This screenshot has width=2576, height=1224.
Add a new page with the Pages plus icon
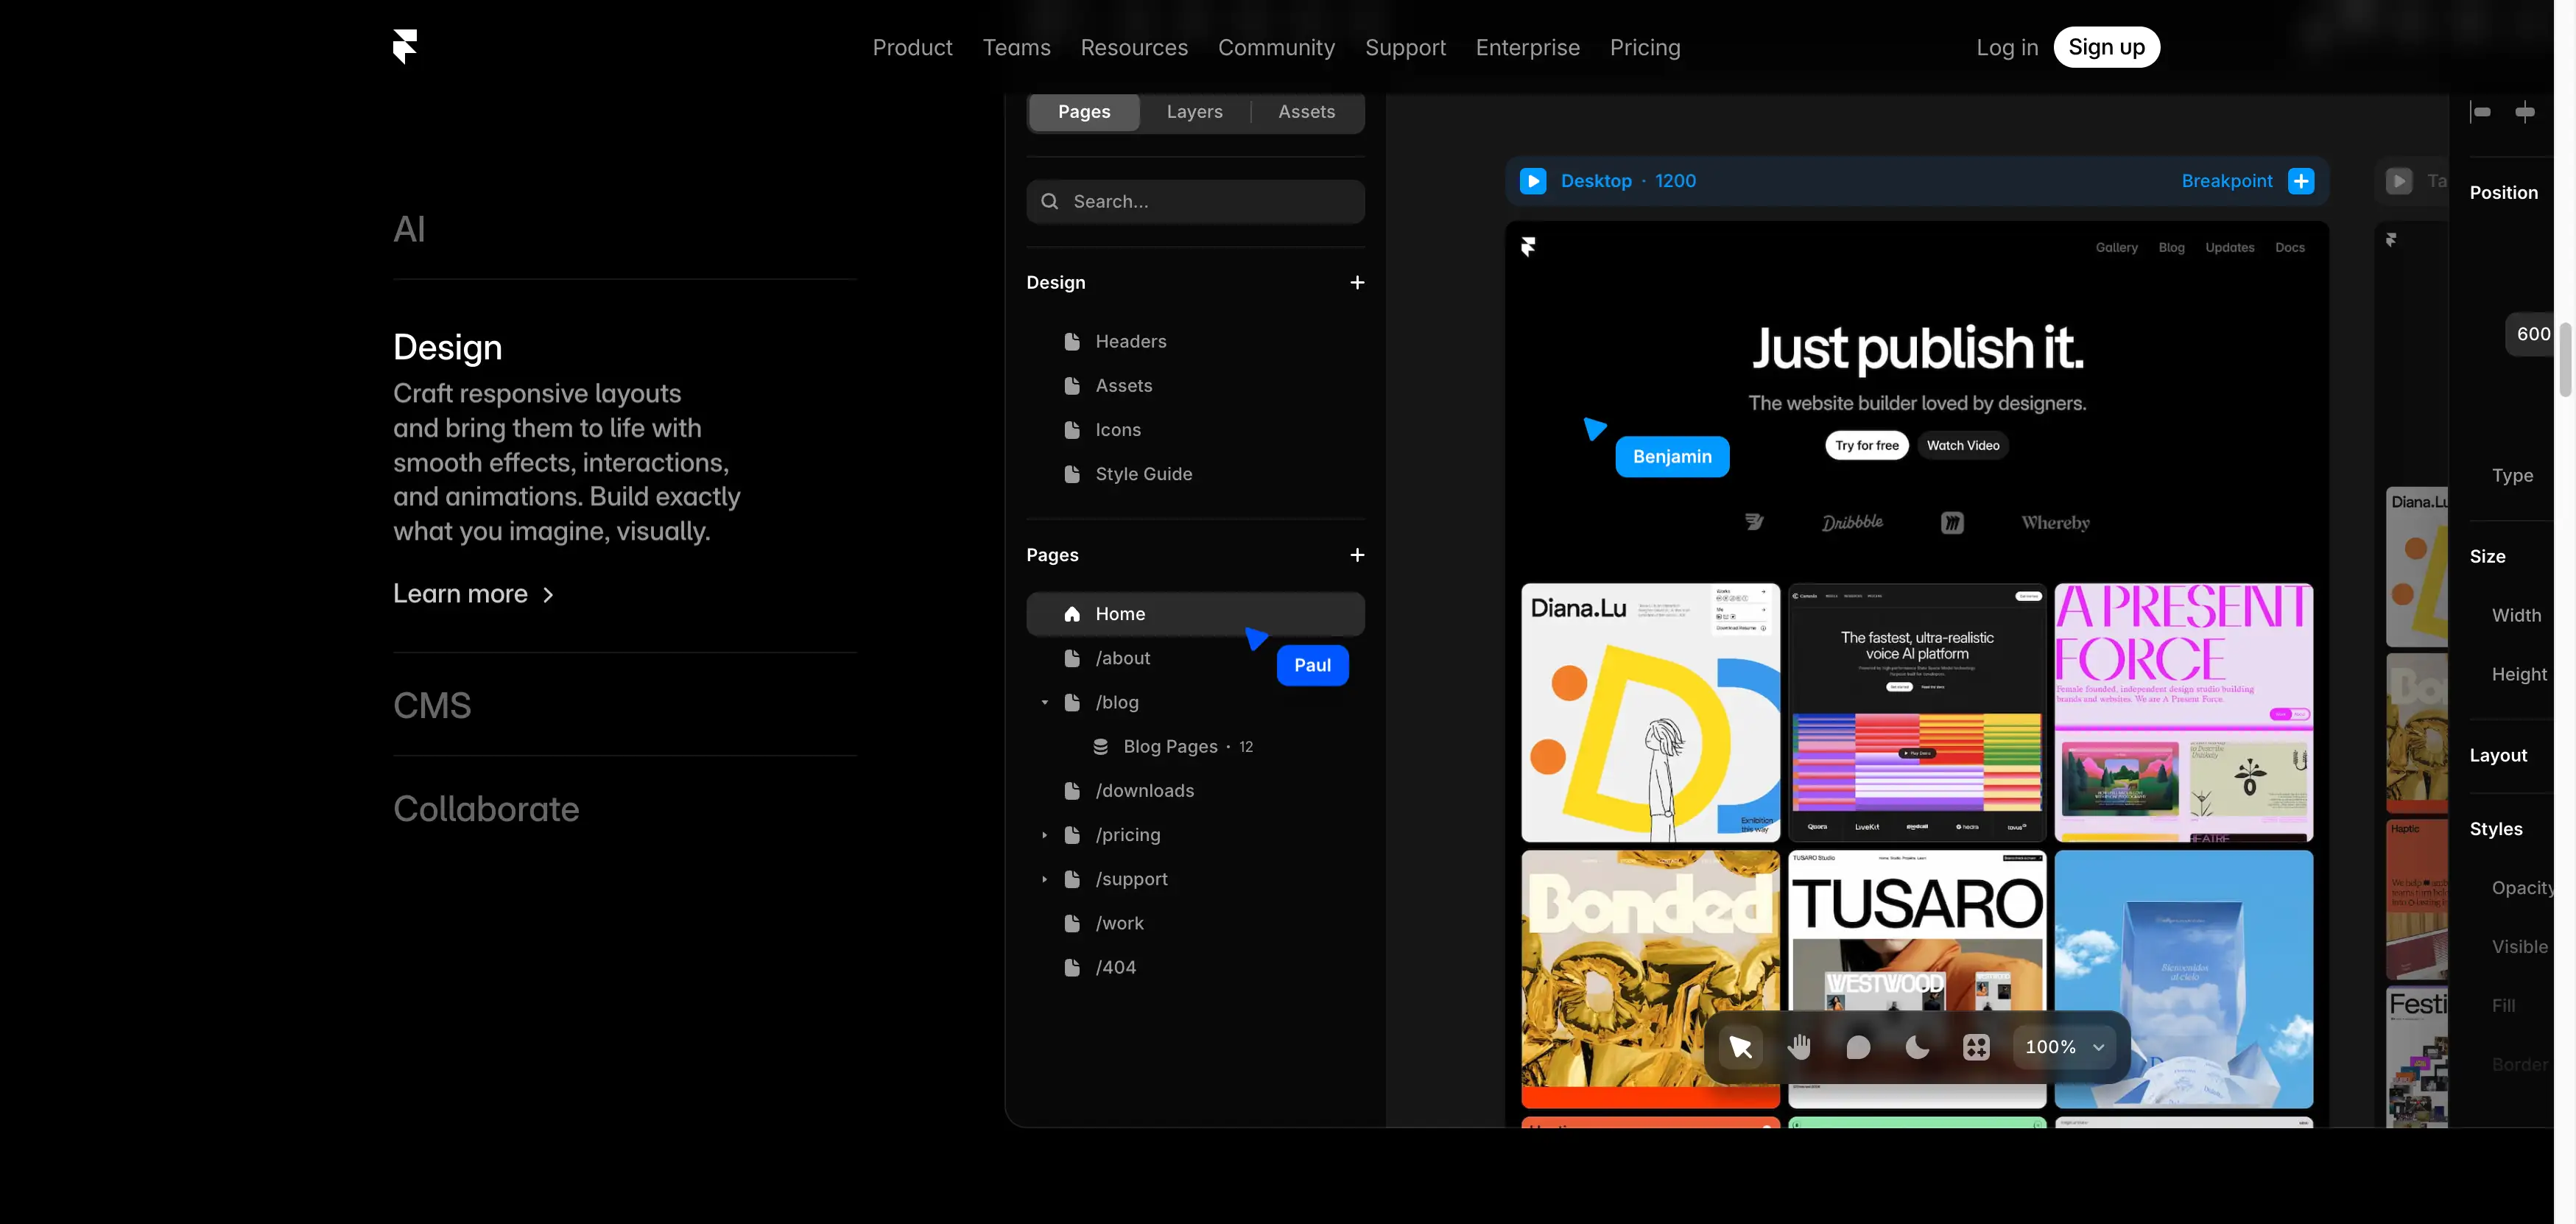click(x=1357, y=555)
